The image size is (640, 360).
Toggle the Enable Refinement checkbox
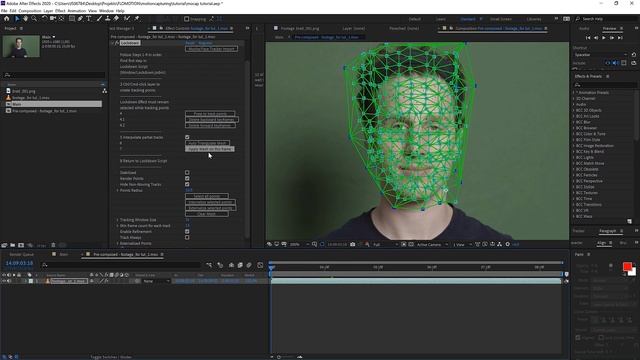[x=187, y=231]
